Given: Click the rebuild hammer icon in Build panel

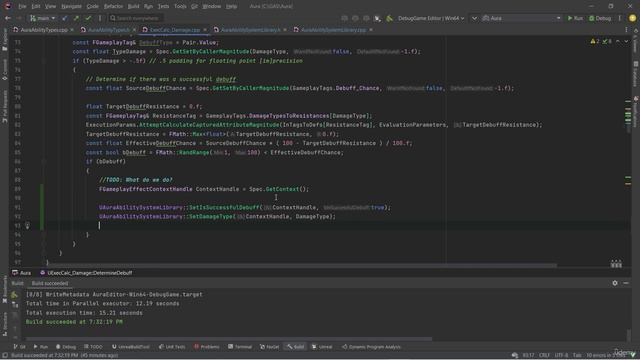Looking at the screenshot, I should pos(15,295).
